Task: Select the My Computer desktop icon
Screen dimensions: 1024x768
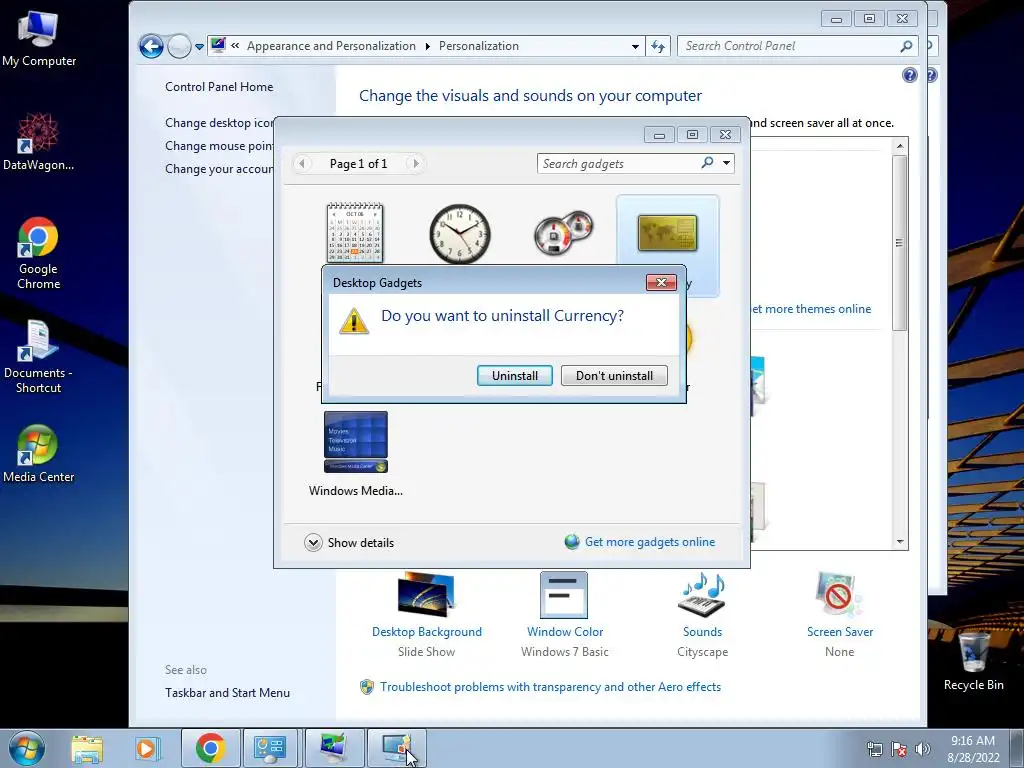Action: tap(39, 39)
